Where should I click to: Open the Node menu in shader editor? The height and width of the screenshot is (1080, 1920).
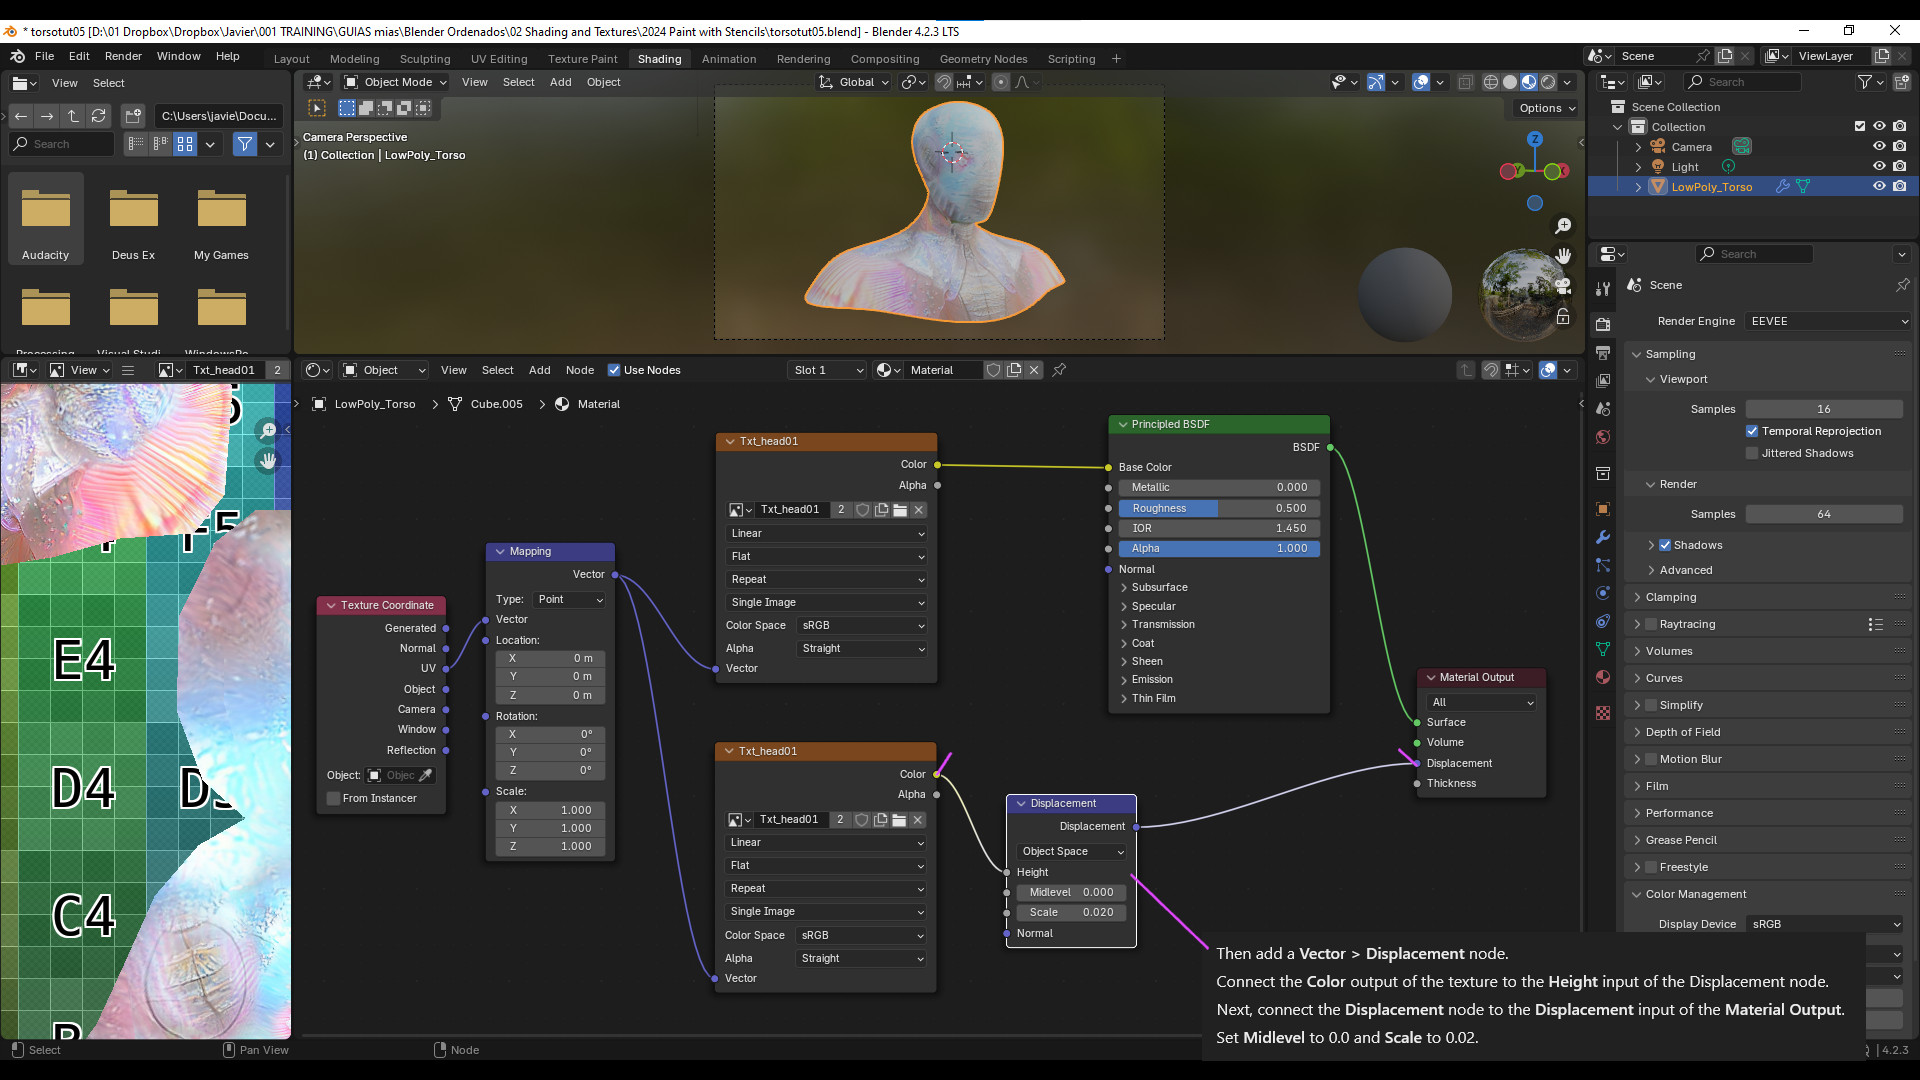coord(580,370)
